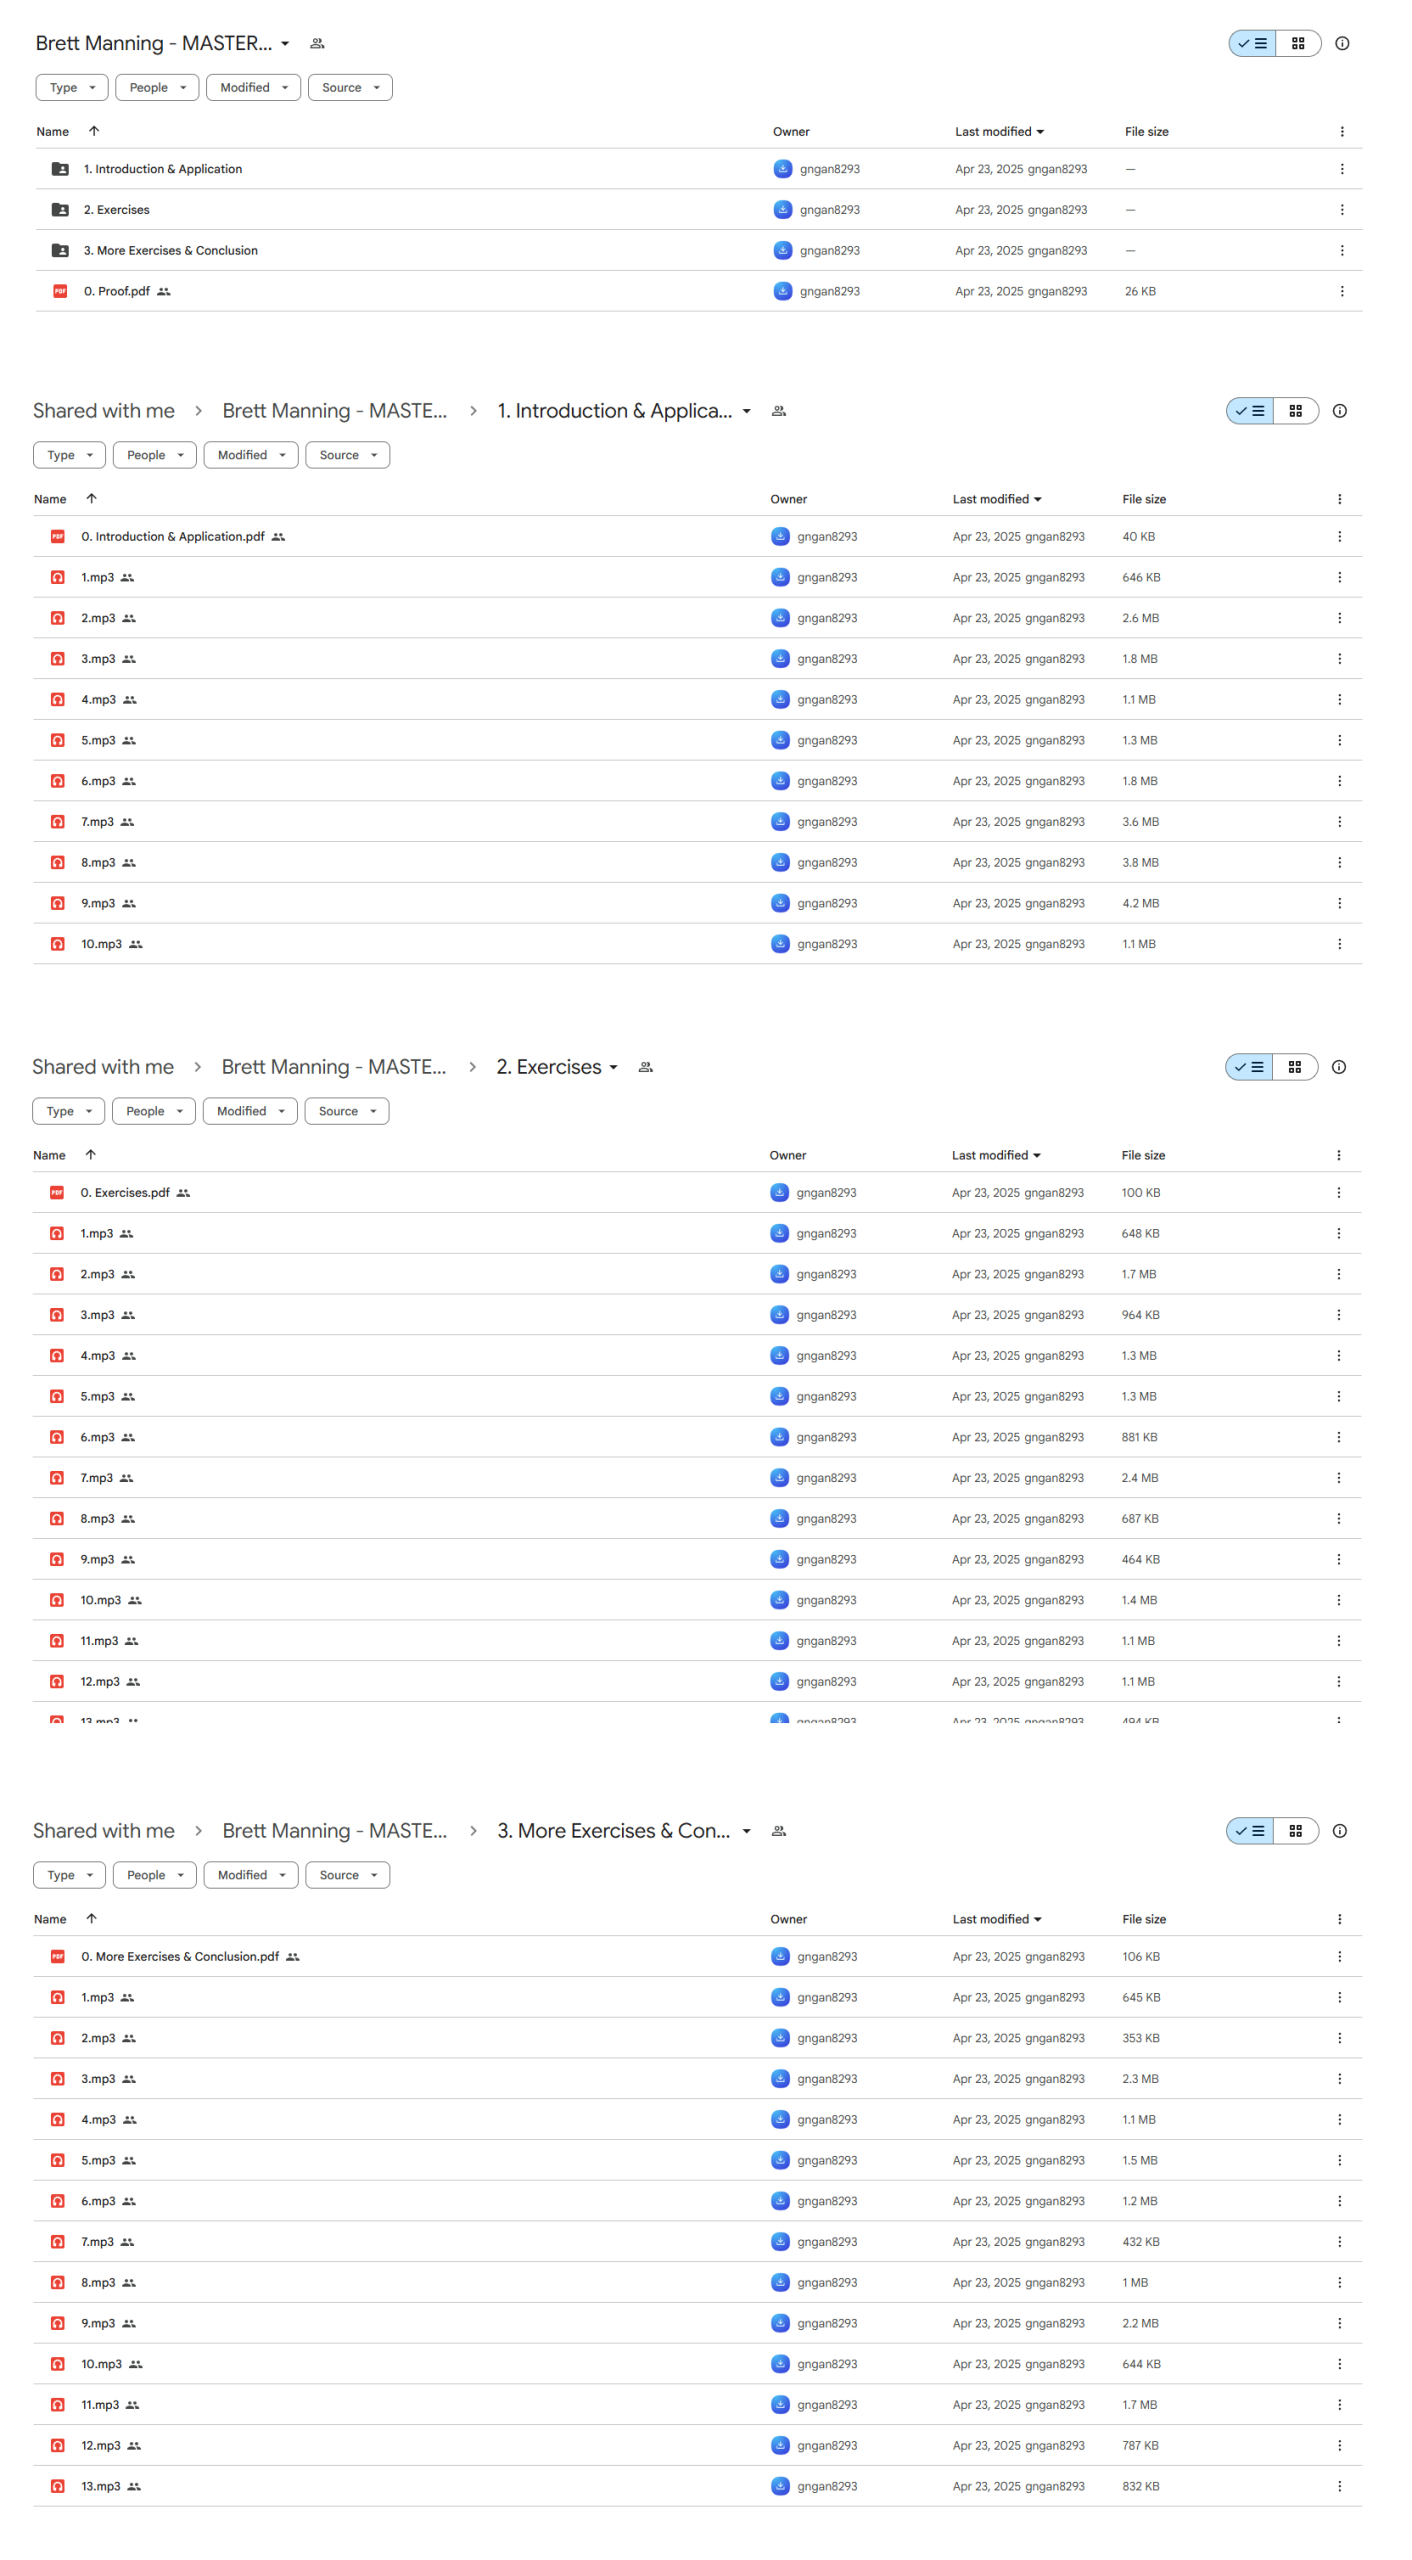Viewport: 1412px width, 2560px height.
Task: Sort by Last modified in 1. Introduction & Application view
Action: [997, 499]
